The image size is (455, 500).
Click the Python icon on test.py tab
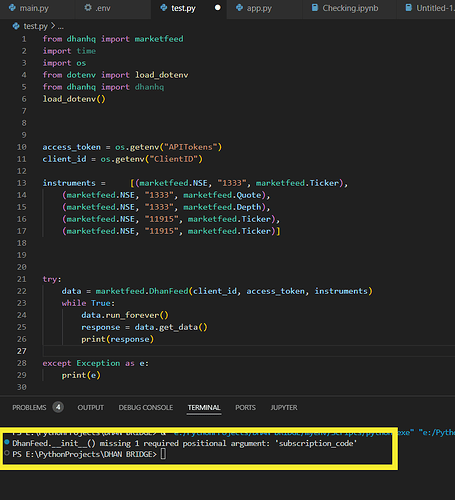[163, 8]
